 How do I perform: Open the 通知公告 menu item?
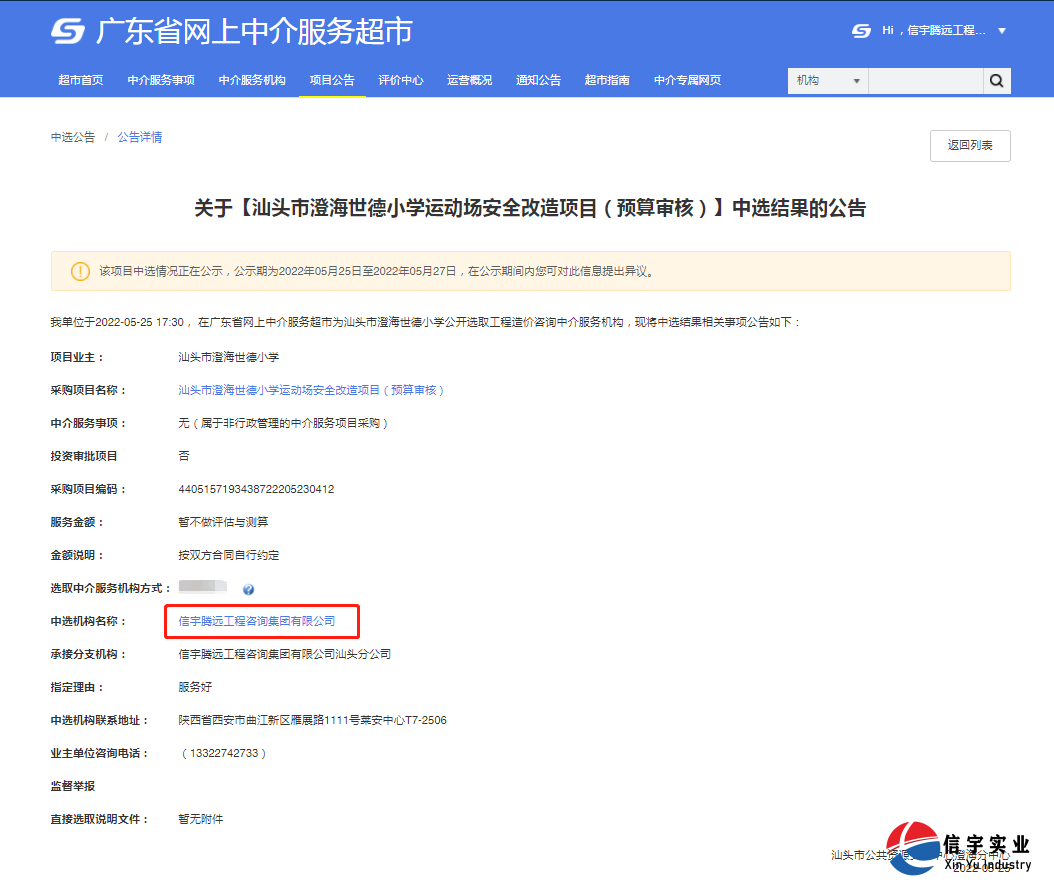539,80
